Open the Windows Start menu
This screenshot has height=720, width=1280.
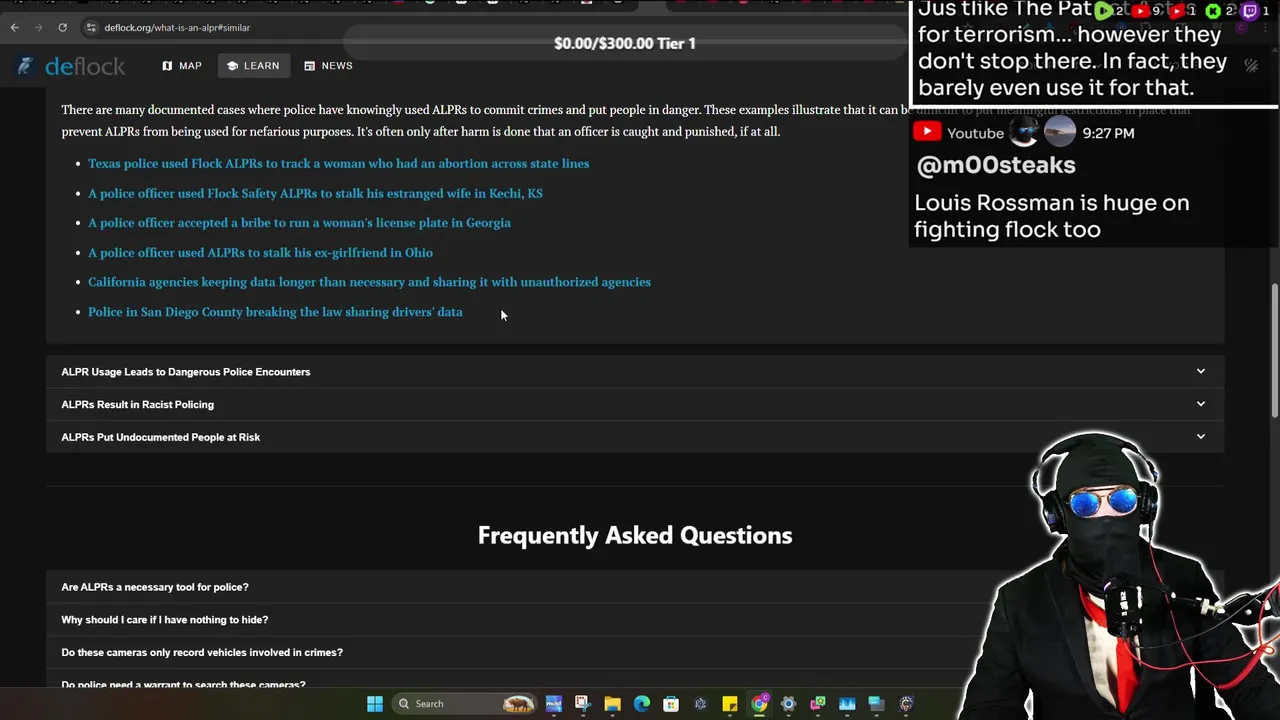pos(375,704)
